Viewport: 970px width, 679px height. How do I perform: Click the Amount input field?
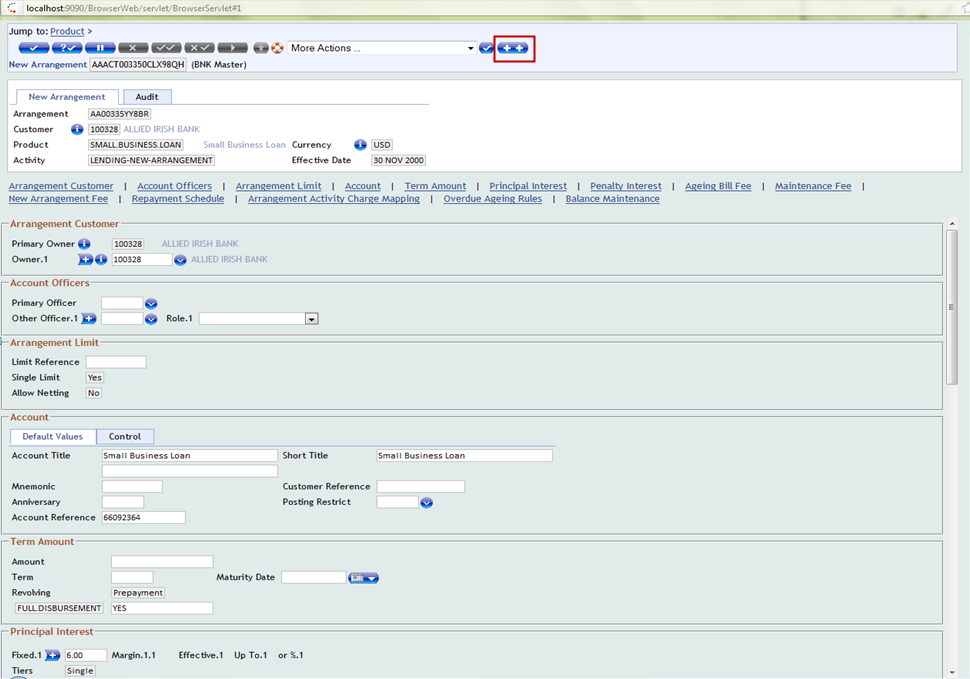click(162, 562)
